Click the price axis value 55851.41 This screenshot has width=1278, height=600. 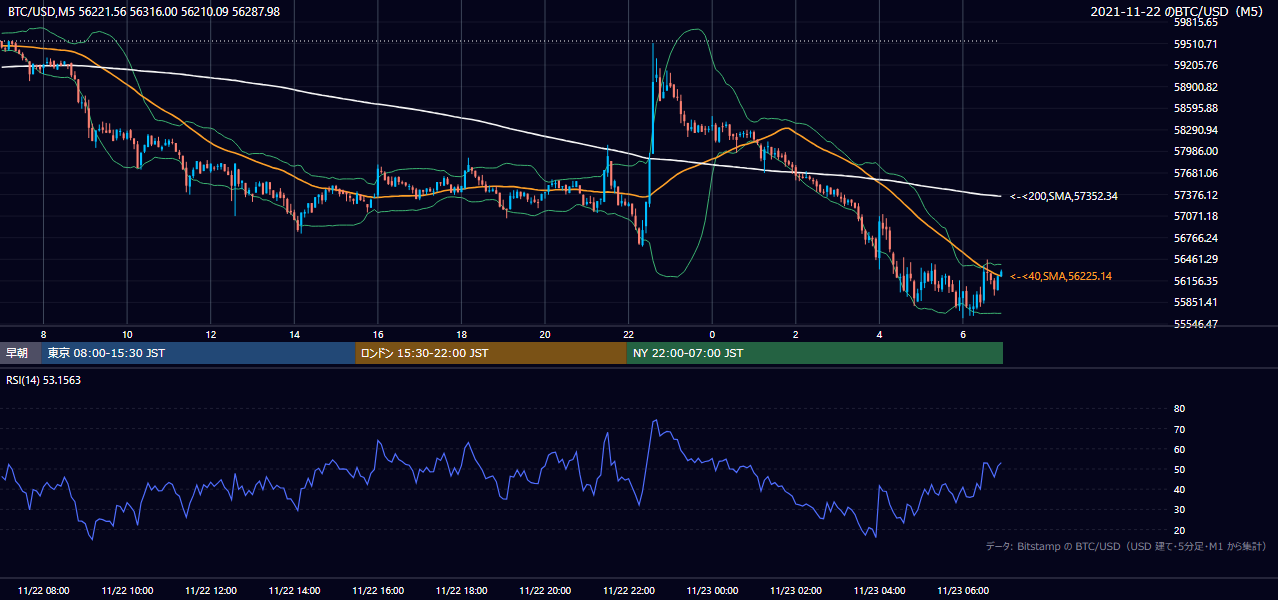(x=1197, y=302)
